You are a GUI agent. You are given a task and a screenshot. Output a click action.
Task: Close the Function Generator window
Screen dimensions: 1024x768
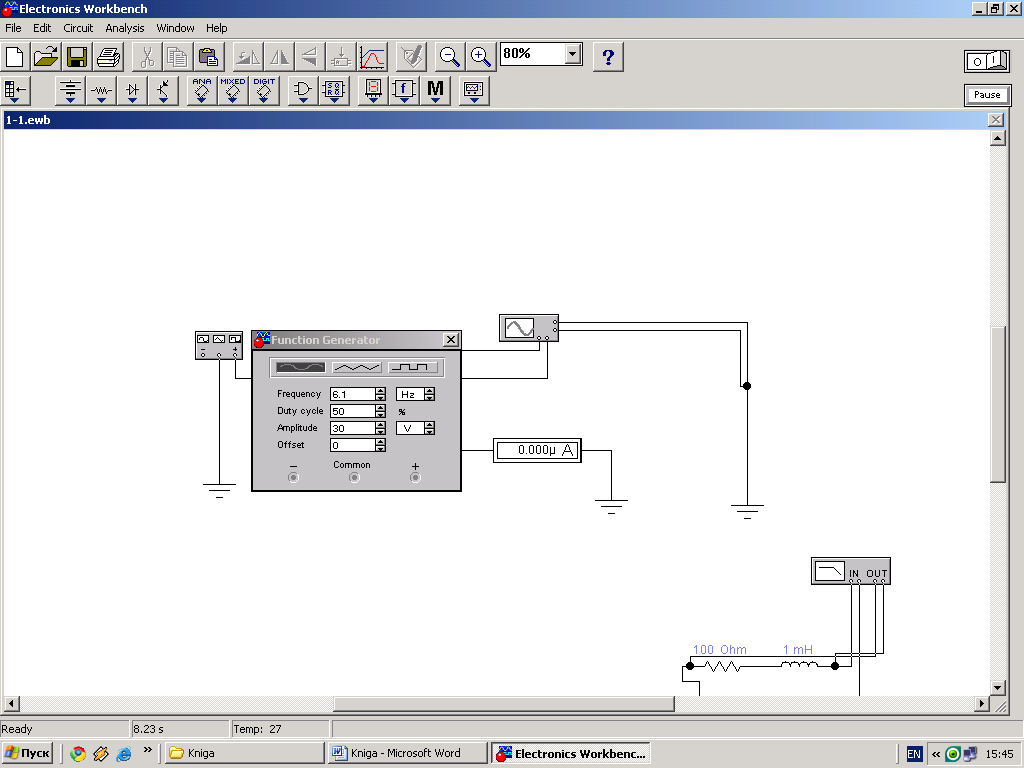(x=451, y=340)
